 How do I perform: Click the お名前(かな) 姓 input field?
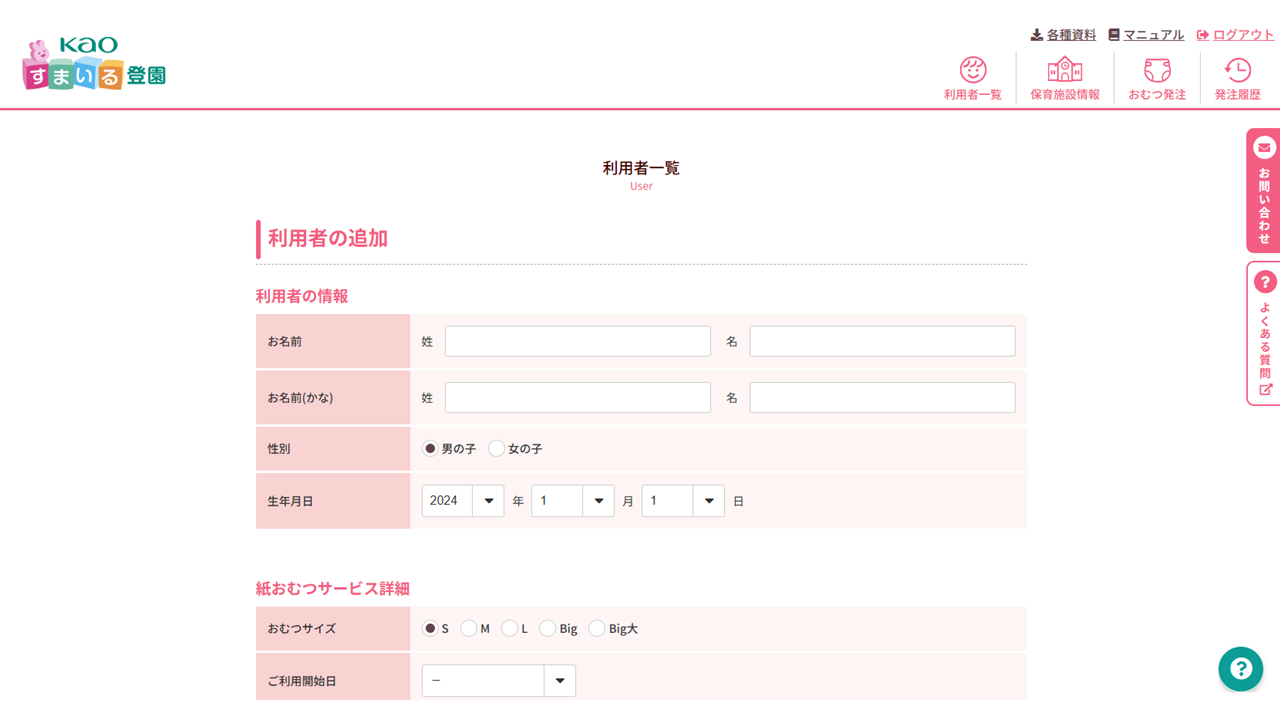coord(578,397)
